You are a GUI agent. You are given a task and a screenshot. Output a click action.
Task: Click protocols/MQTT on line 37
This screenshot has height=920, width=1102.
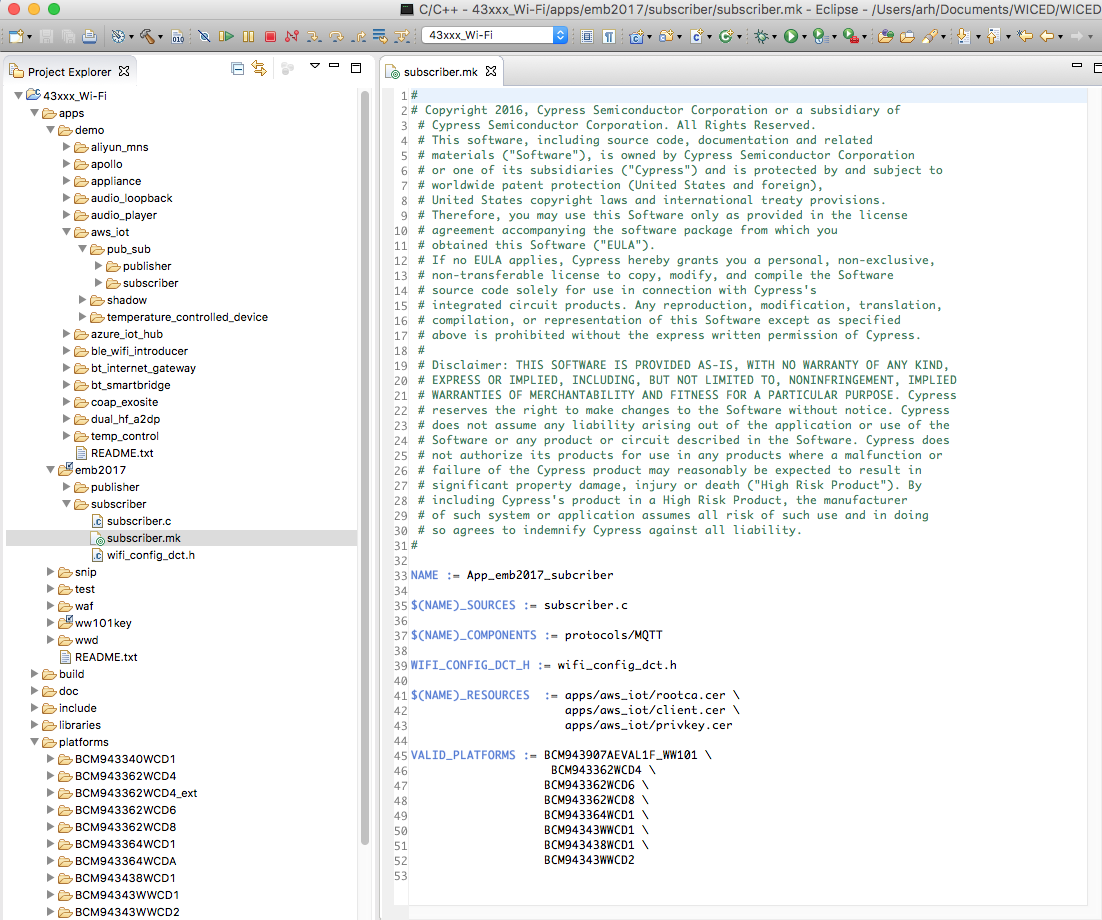click(614, 635)
